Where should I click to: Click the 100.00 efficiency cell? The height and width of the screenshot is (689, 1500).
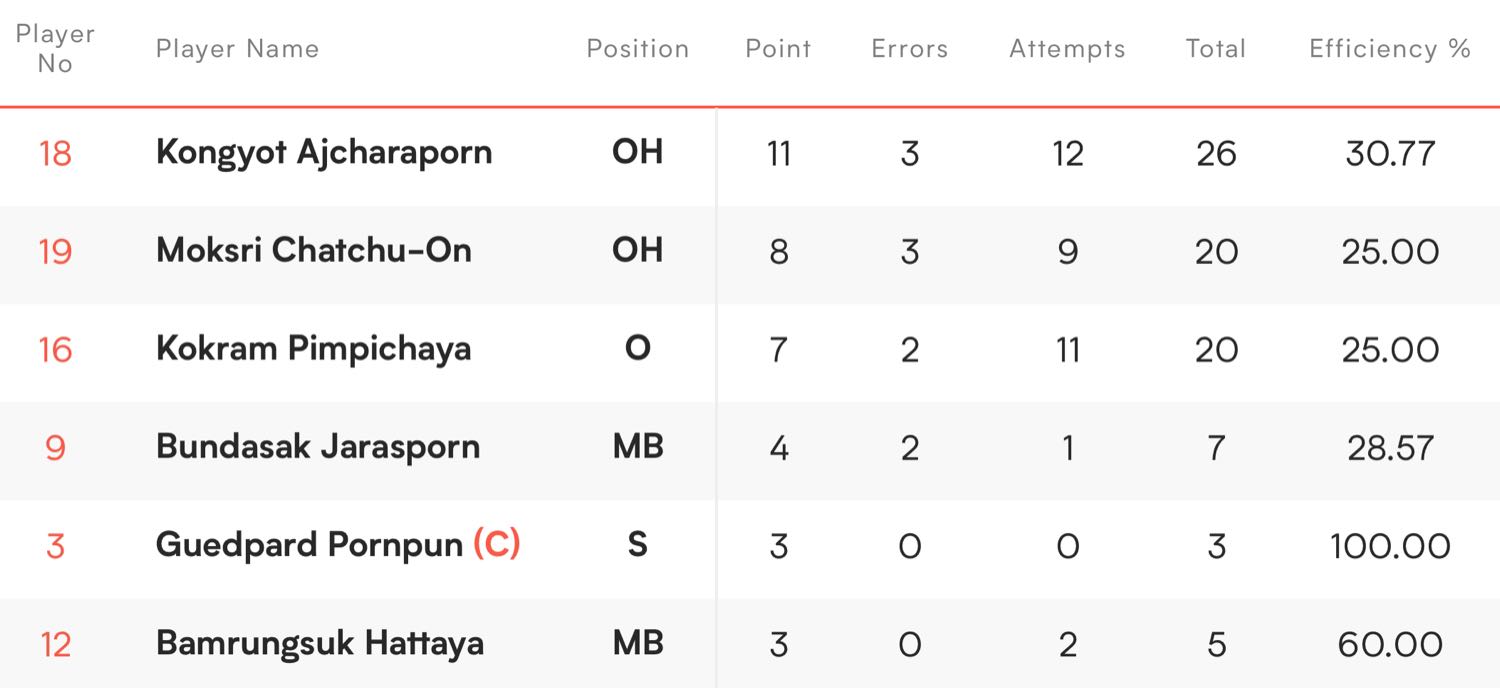point(1390,546)
